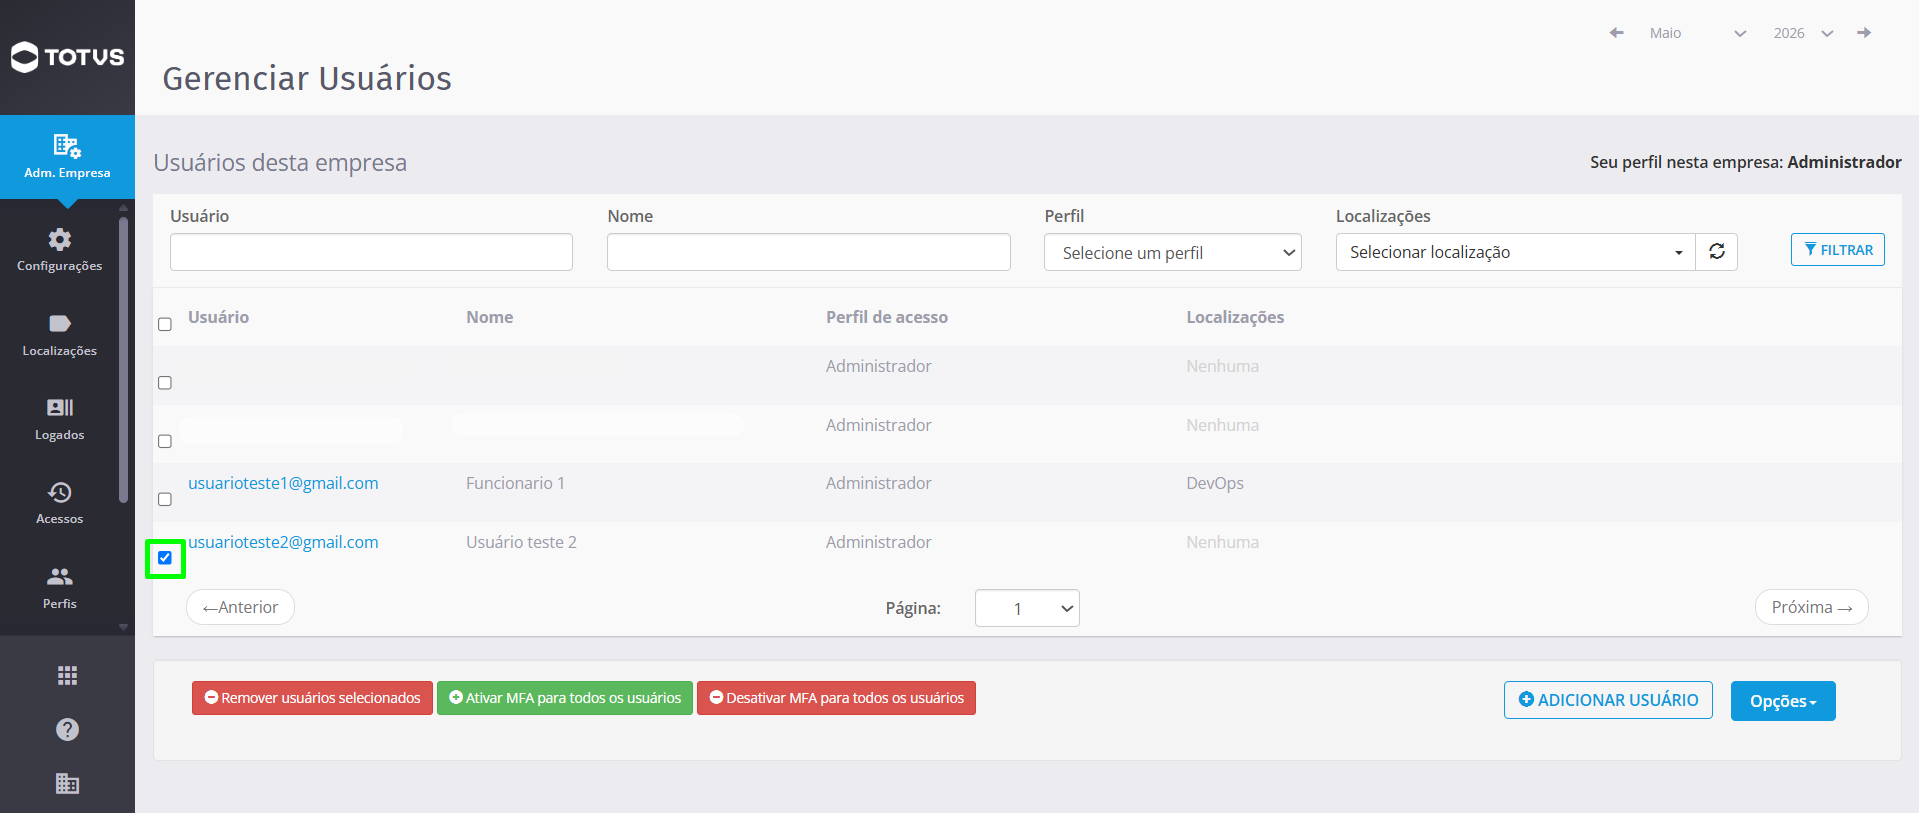Focus the Nome filter input
This screenshot has height=813, width=1919.
coord(809,252)
